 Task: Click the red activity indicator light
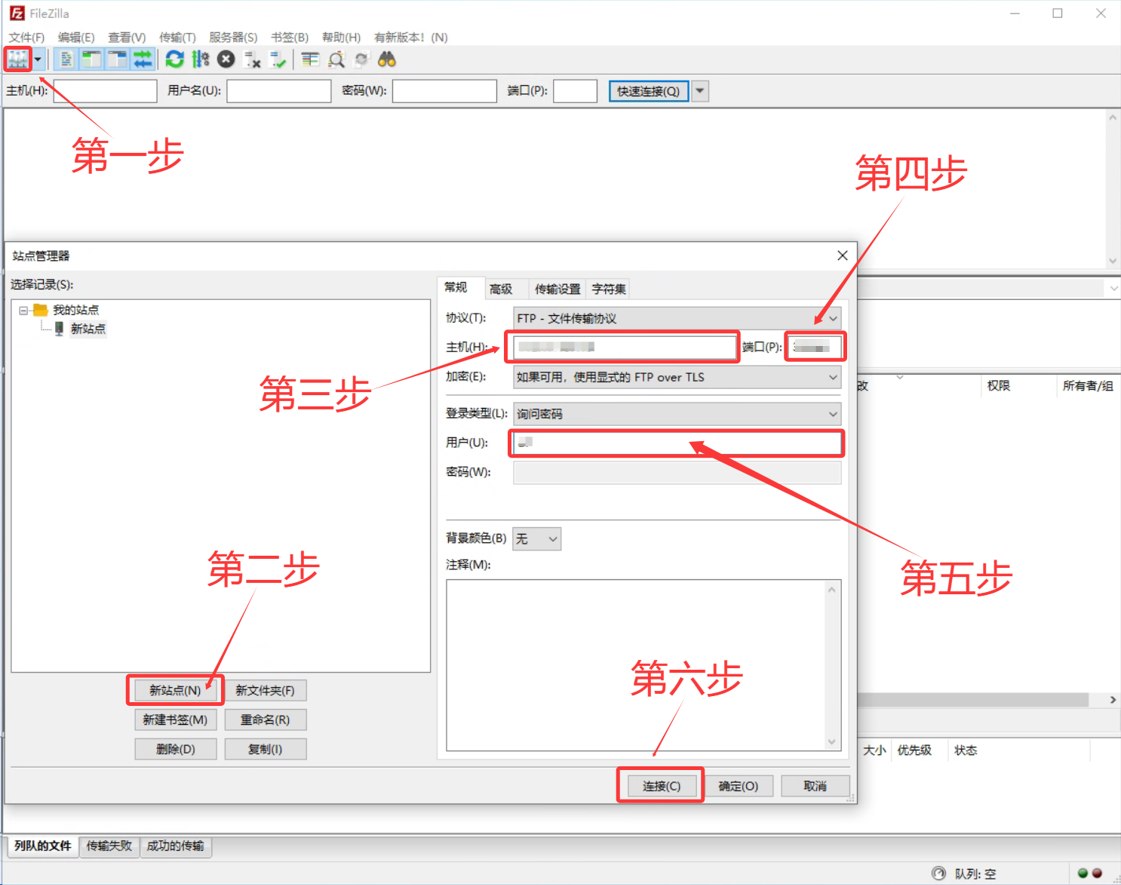click(x=1097, y=873)
